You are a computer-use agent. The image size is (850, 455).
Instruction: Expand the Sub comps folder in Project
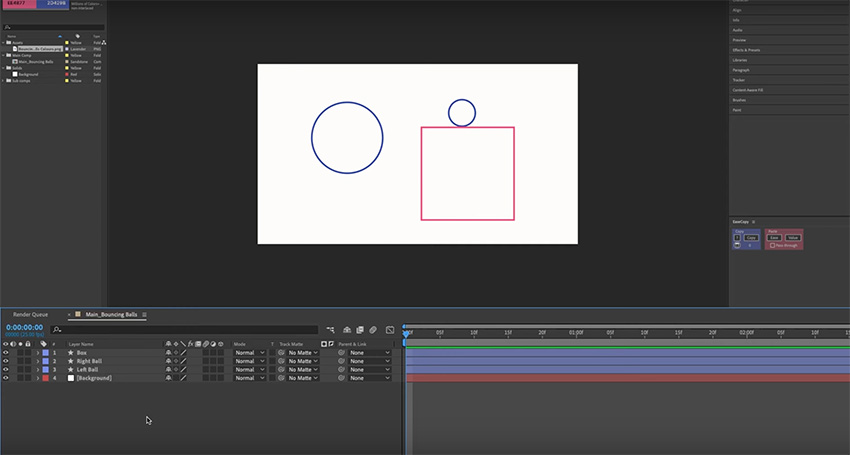(3, 80)
